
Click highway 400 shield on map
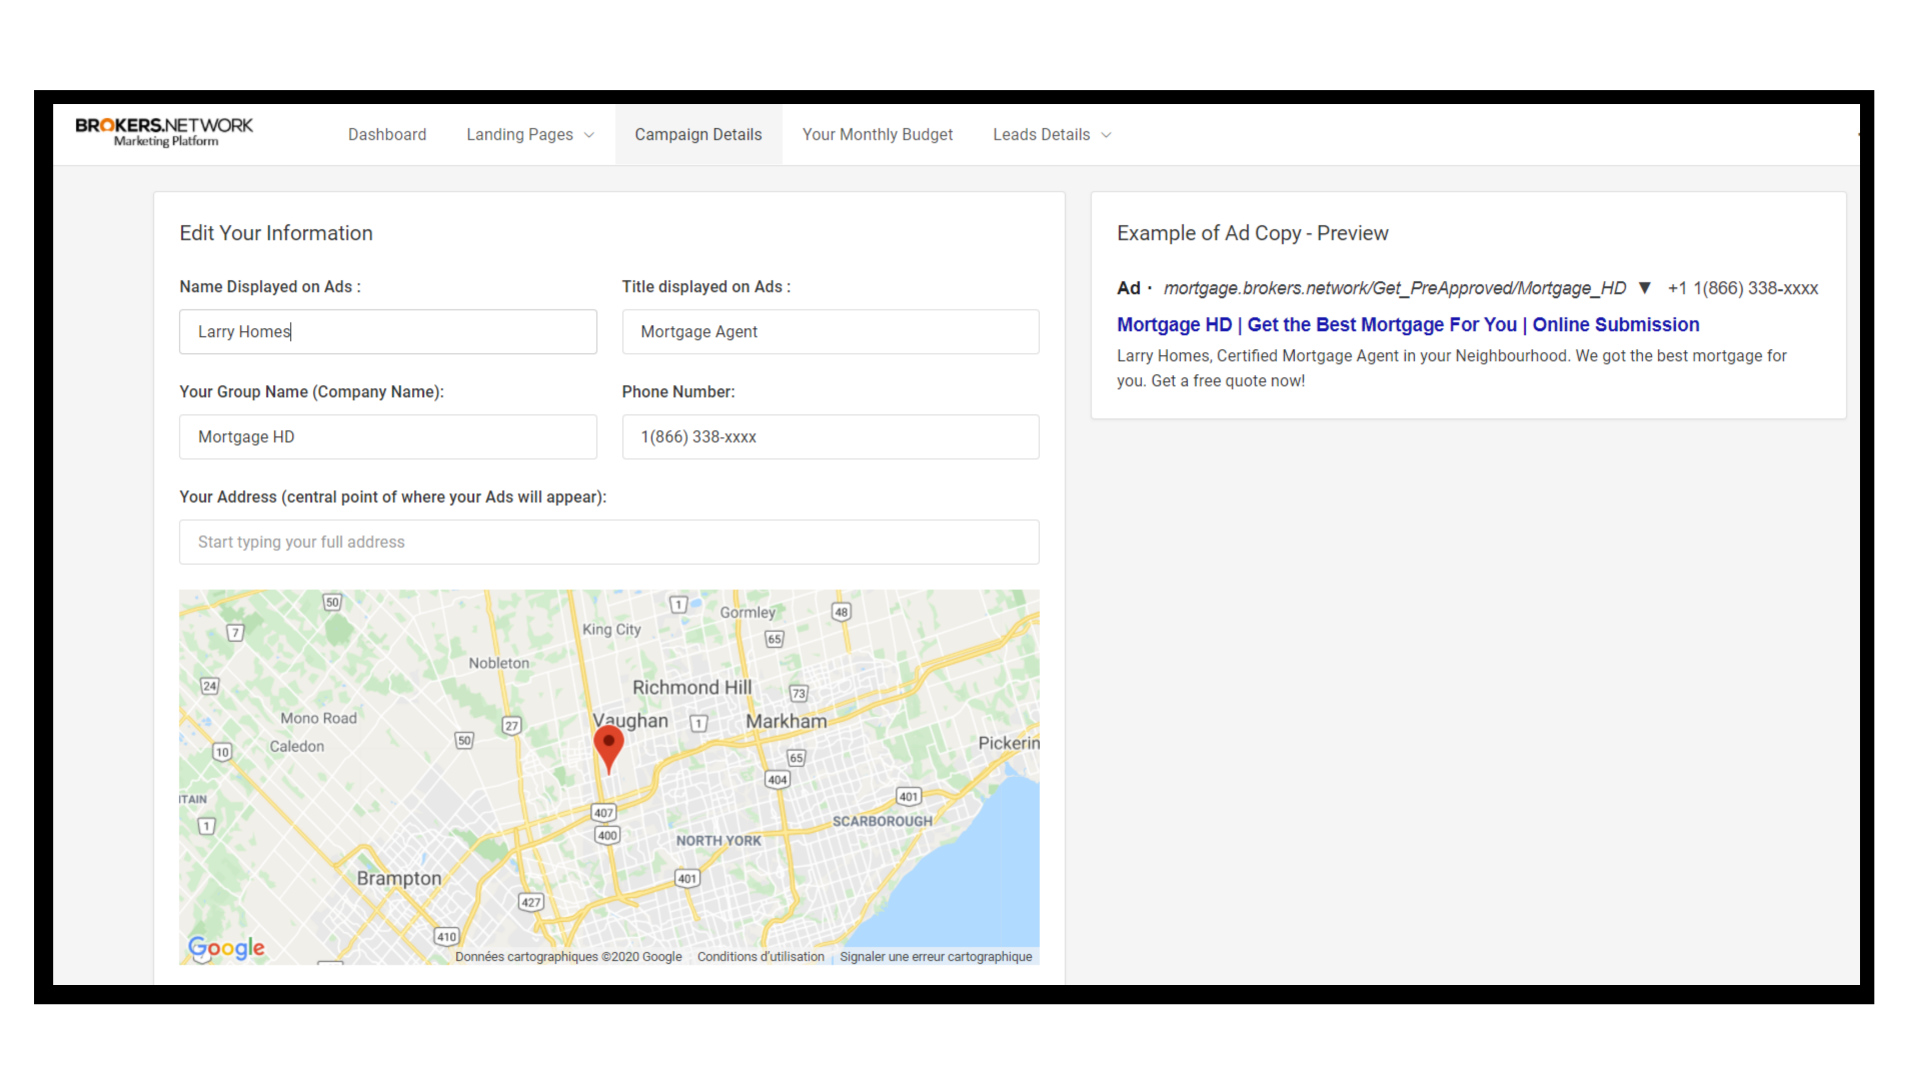[x=607, y=836]
